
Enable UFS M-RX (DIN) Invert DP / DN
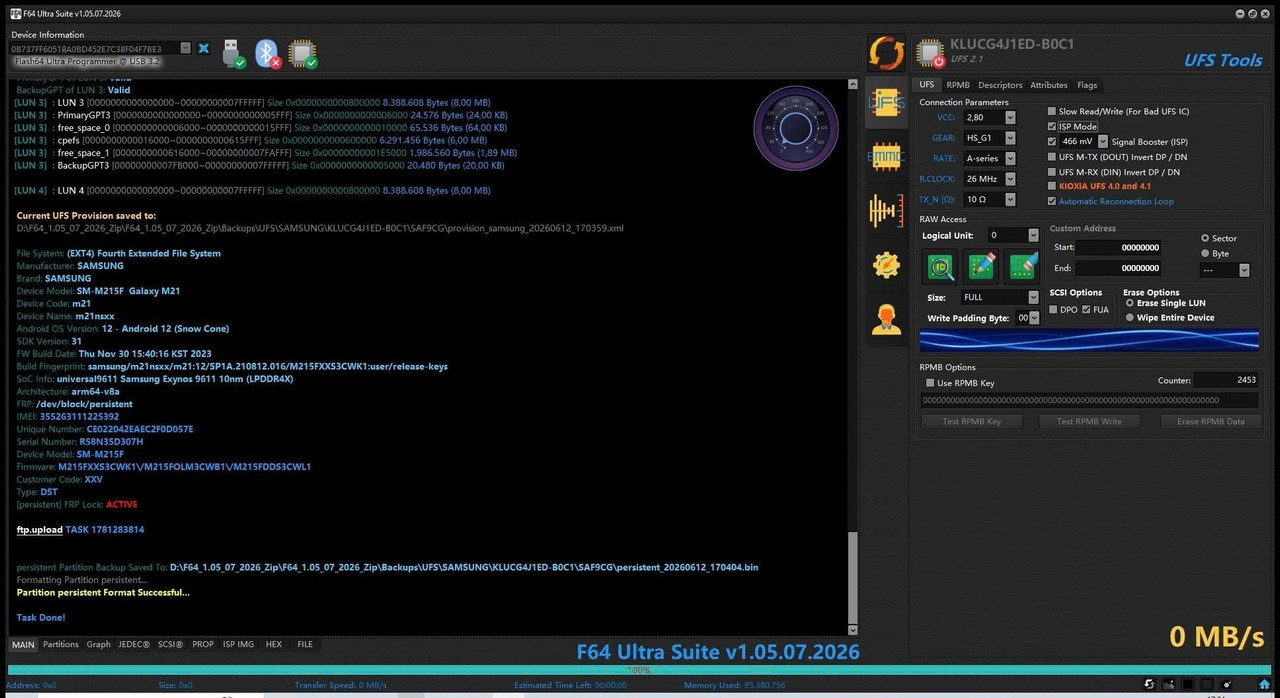pyautogui.click(x=1052, y=172)
